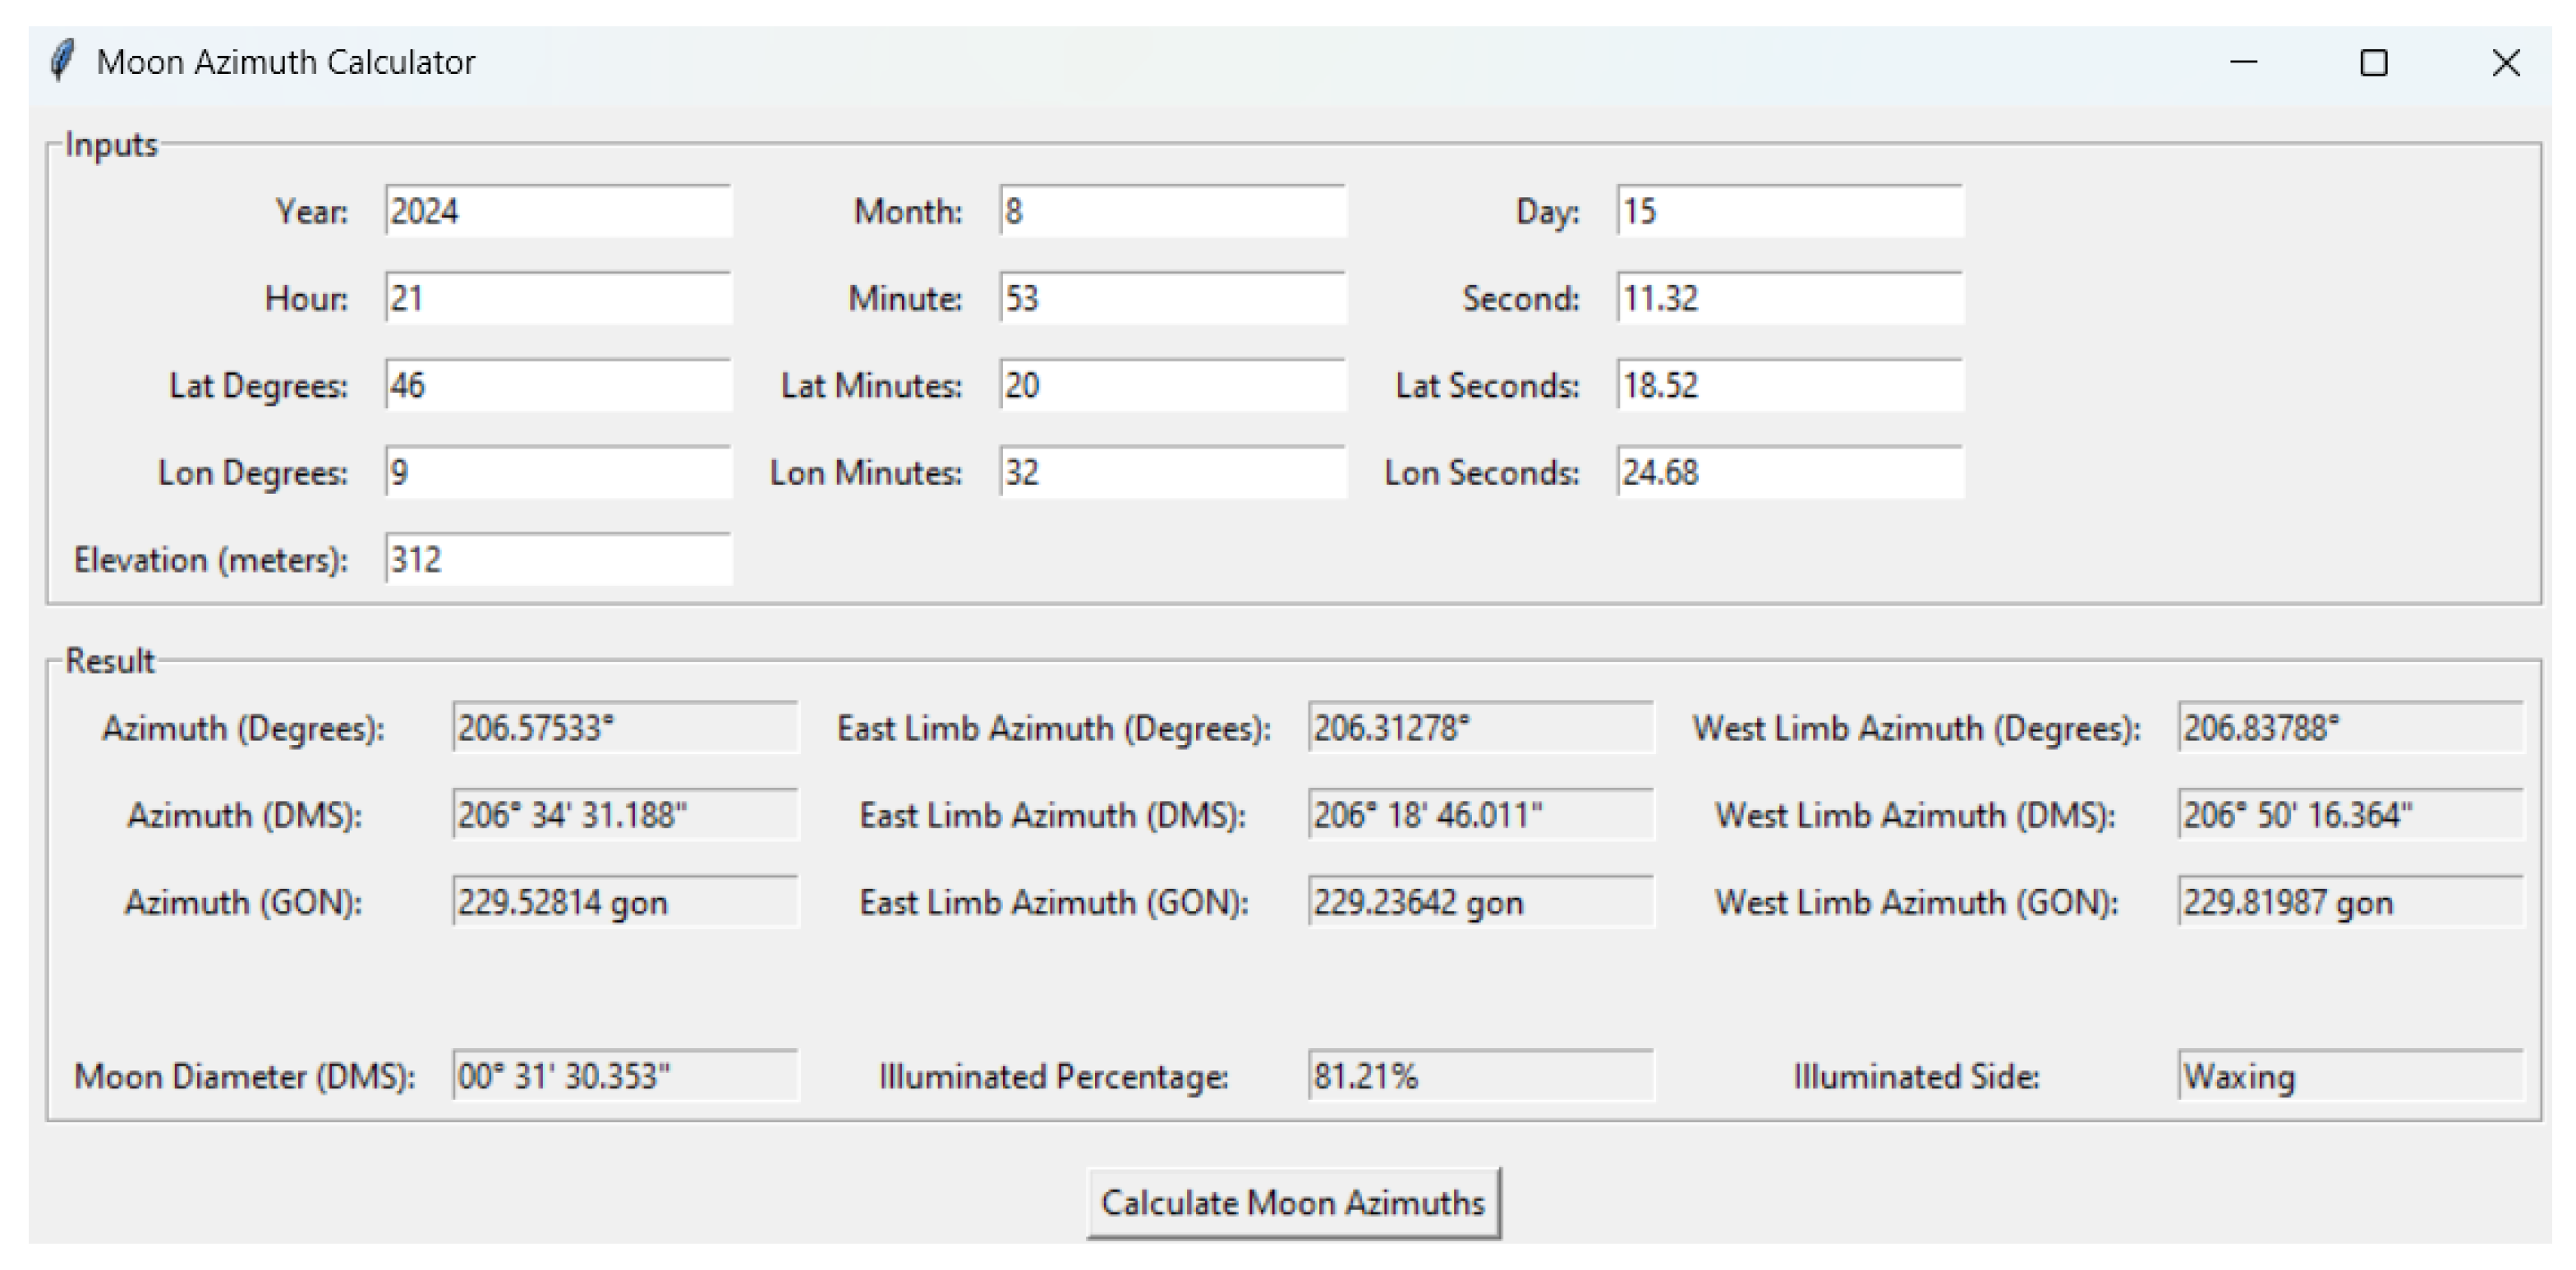Click the 'Lon Degrees:' label
The height and width of the screenshot is (1270, 2576).
(253, 473)
